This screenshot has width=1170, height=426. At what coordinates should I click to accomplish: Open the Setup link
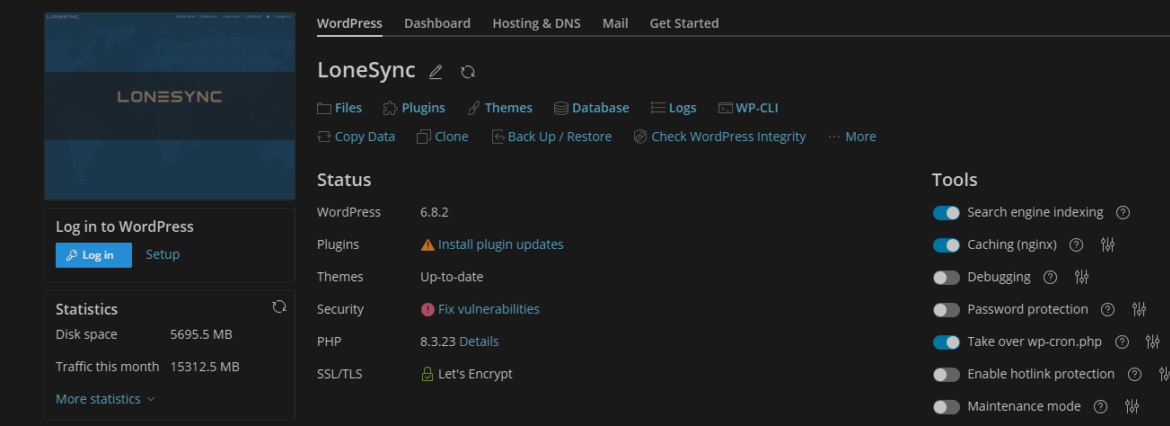[163, 254]
